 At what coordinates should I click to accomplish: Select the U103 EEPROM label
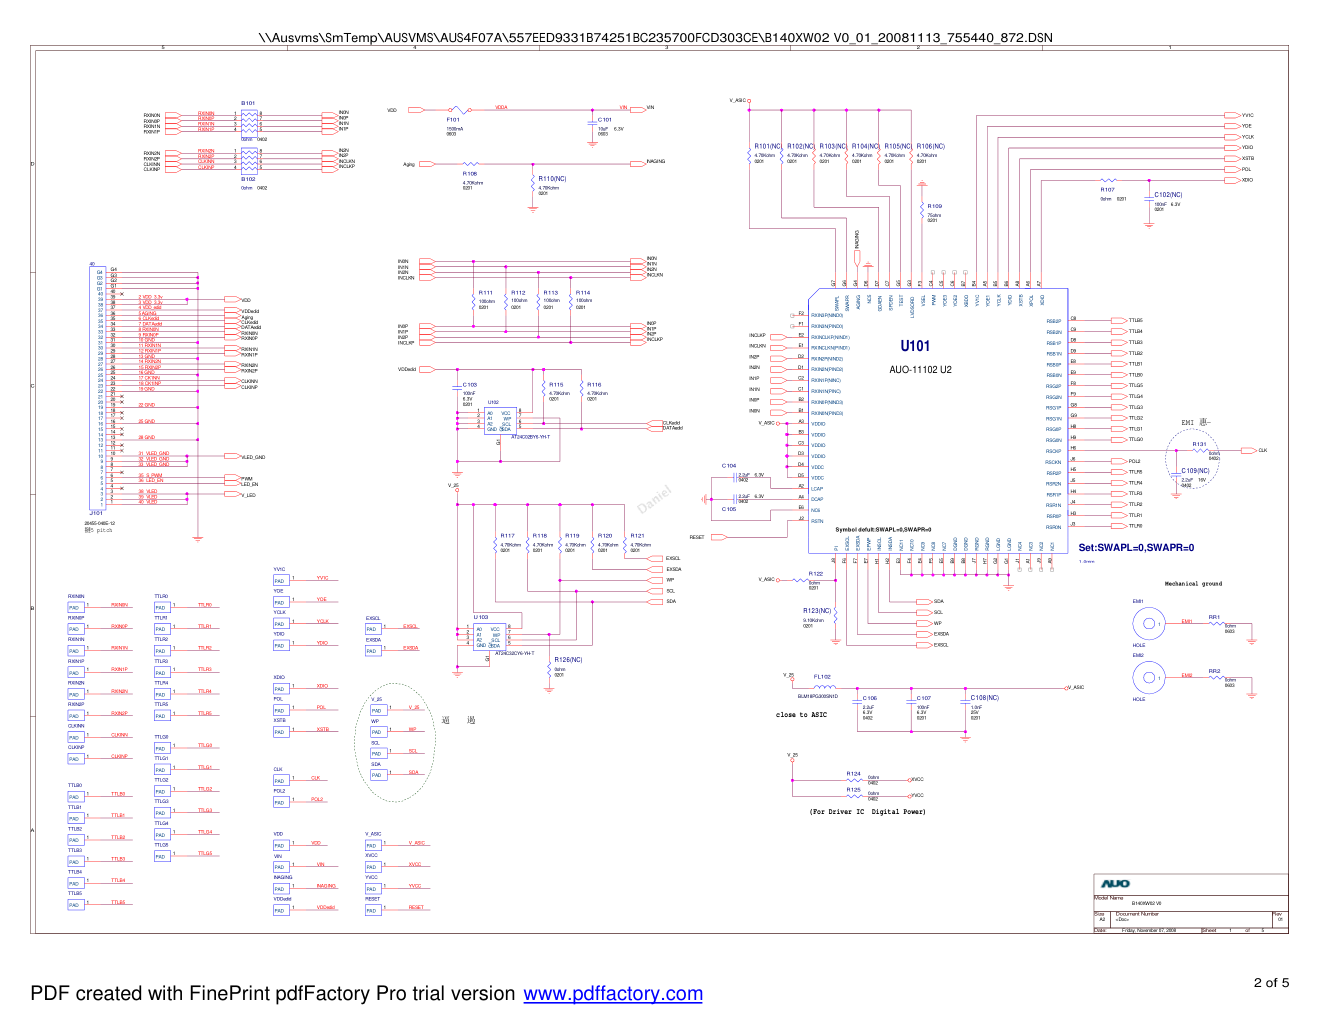tap(481, 617)
